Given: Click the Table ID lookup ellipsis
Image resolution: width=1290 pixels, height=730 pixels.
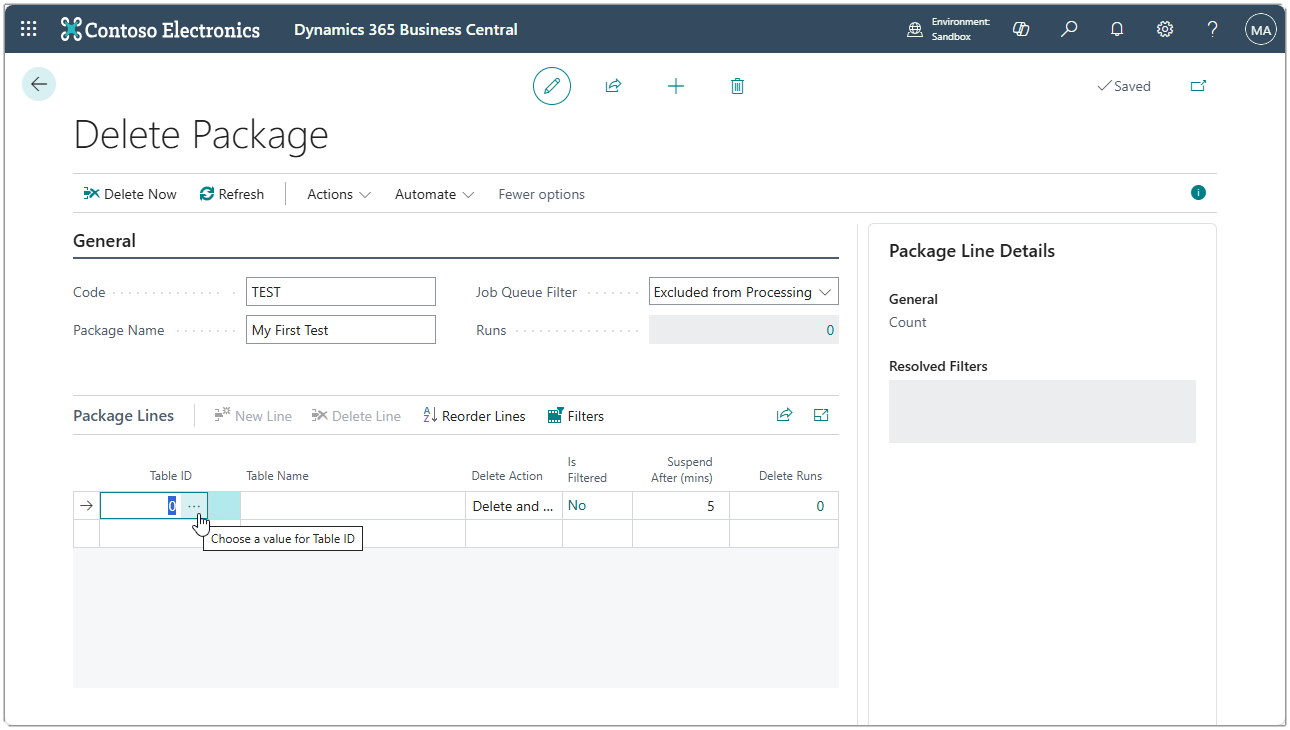Looking at the screenshot, I should (194, 506).
